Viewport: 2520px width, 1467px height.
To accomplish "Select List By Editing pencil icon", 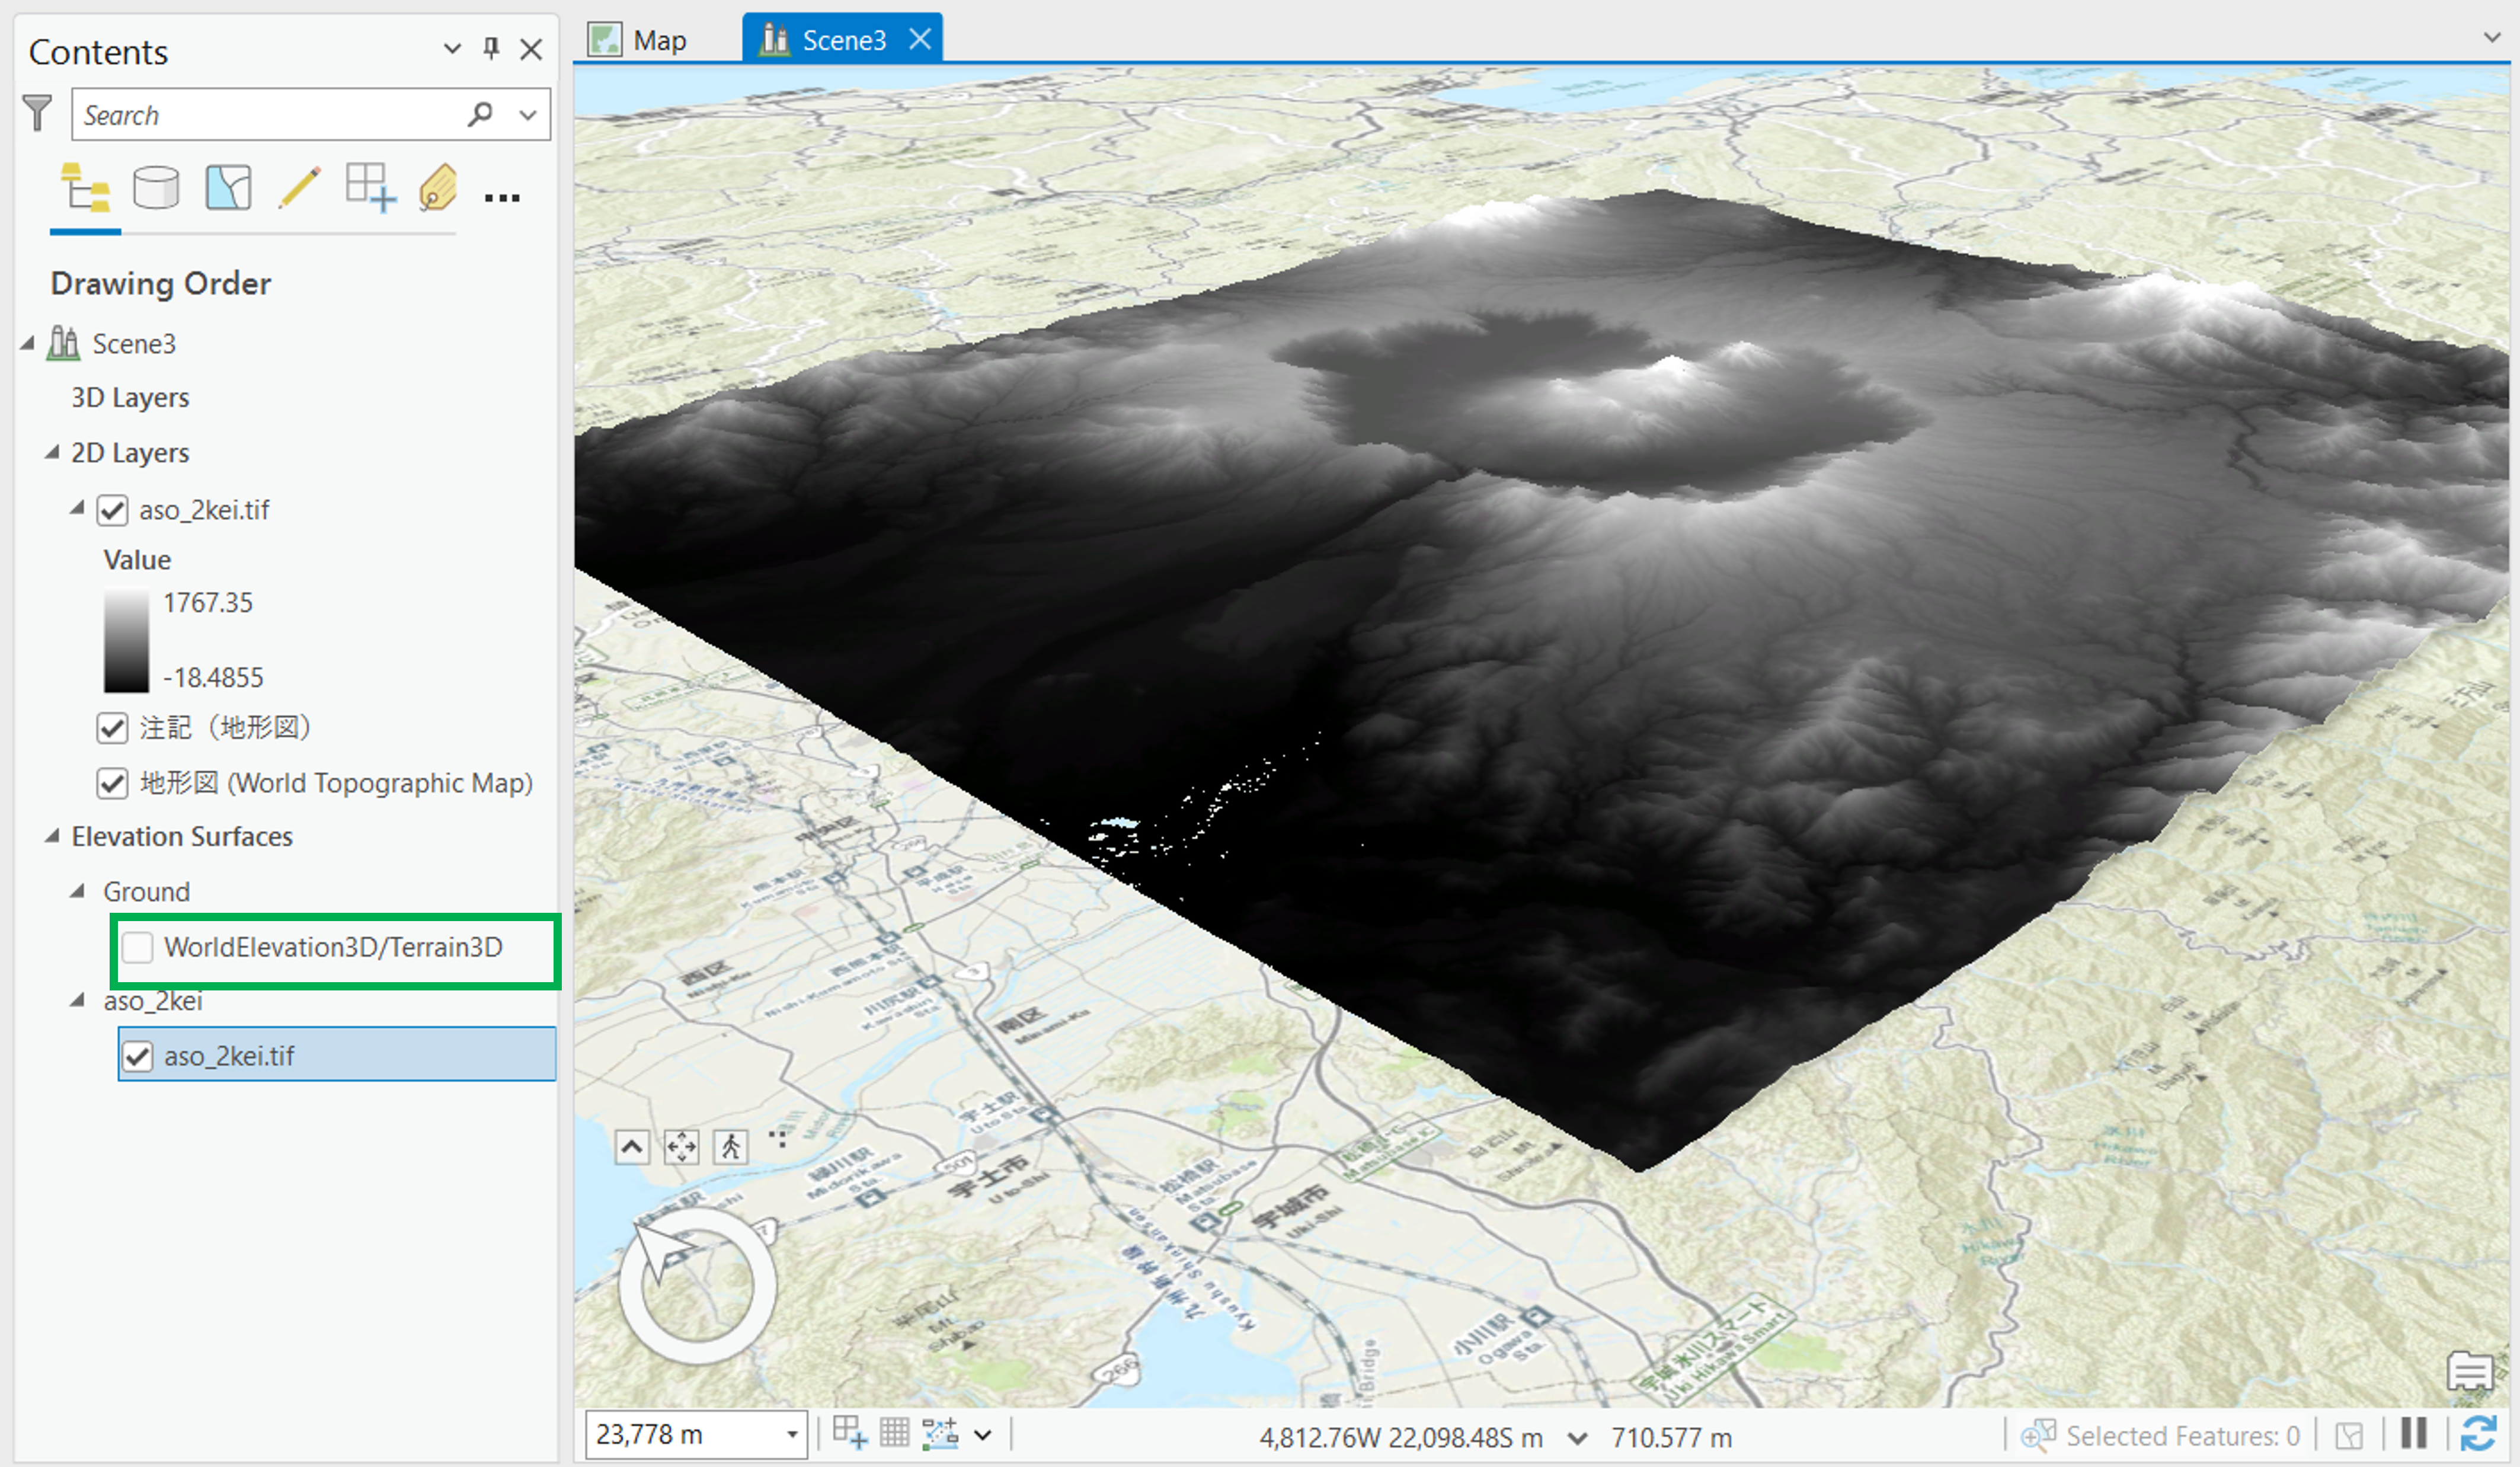I will click(299, 188).
